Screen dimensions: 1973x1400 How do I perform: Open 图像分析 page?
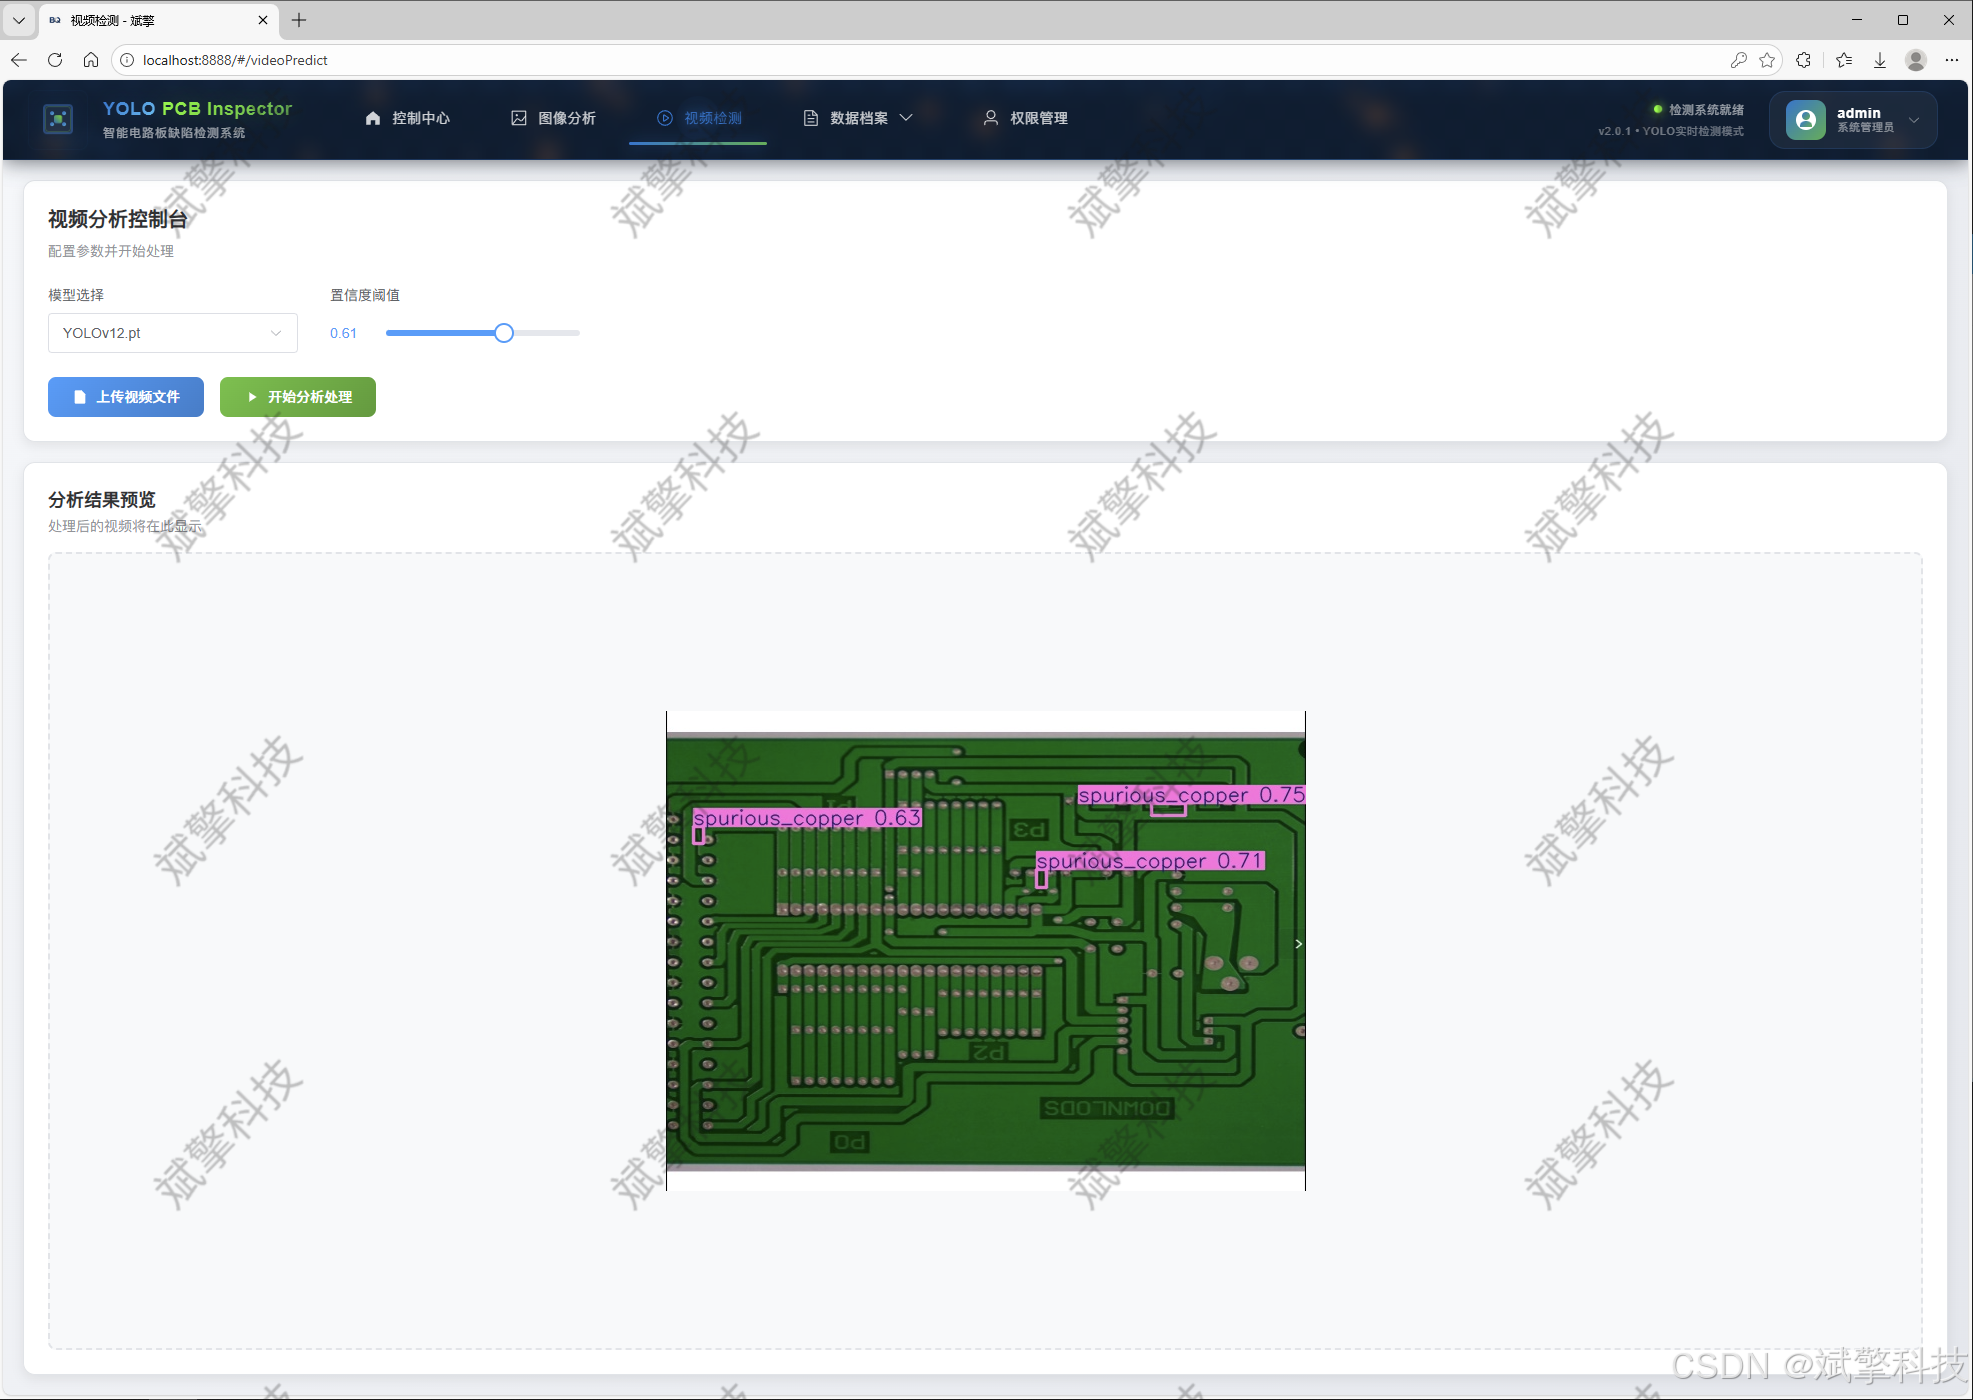[553, 118]
